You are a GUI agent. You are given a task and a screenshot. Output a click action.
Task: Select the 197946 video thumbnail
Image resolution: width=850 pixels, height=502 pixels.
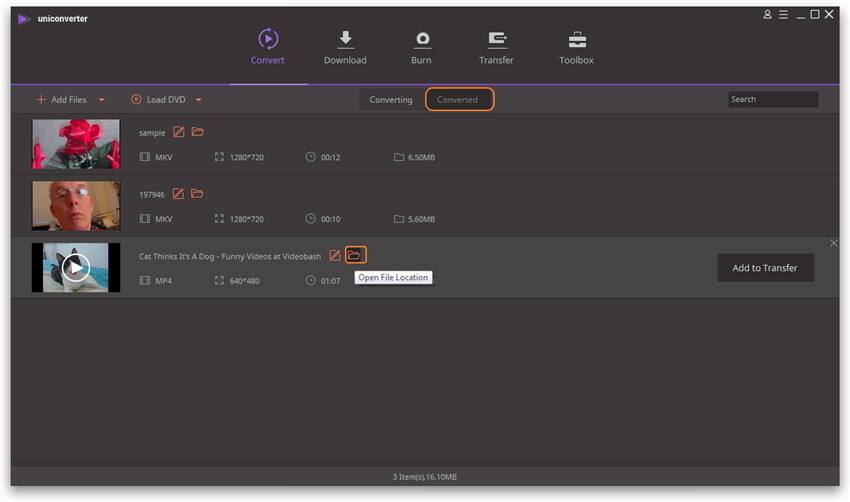[76, 206]
